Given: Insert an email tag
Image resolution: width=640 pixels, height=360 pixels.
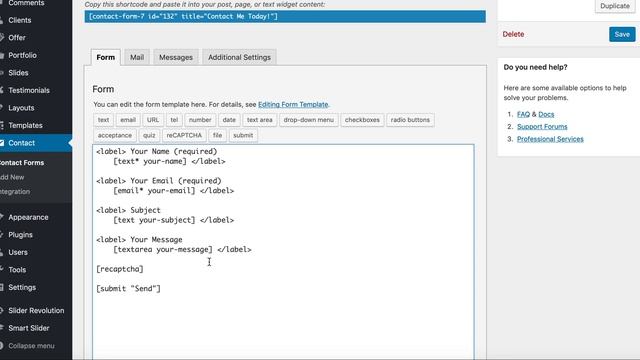Looking at the screenshot, I should (128, 120).
